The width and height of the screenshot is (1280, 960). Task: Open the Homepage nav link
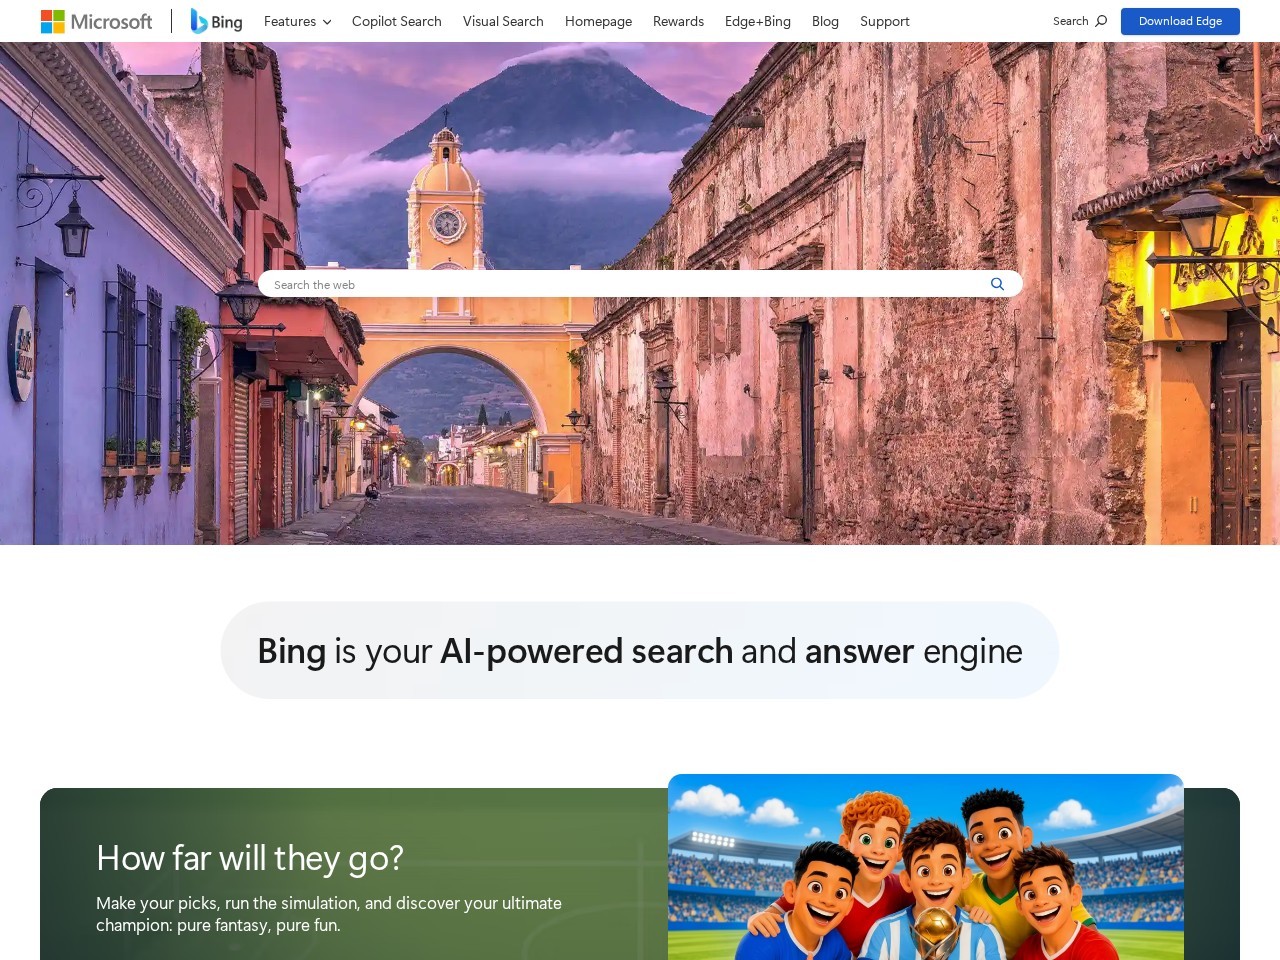click(x=598, y=21)
